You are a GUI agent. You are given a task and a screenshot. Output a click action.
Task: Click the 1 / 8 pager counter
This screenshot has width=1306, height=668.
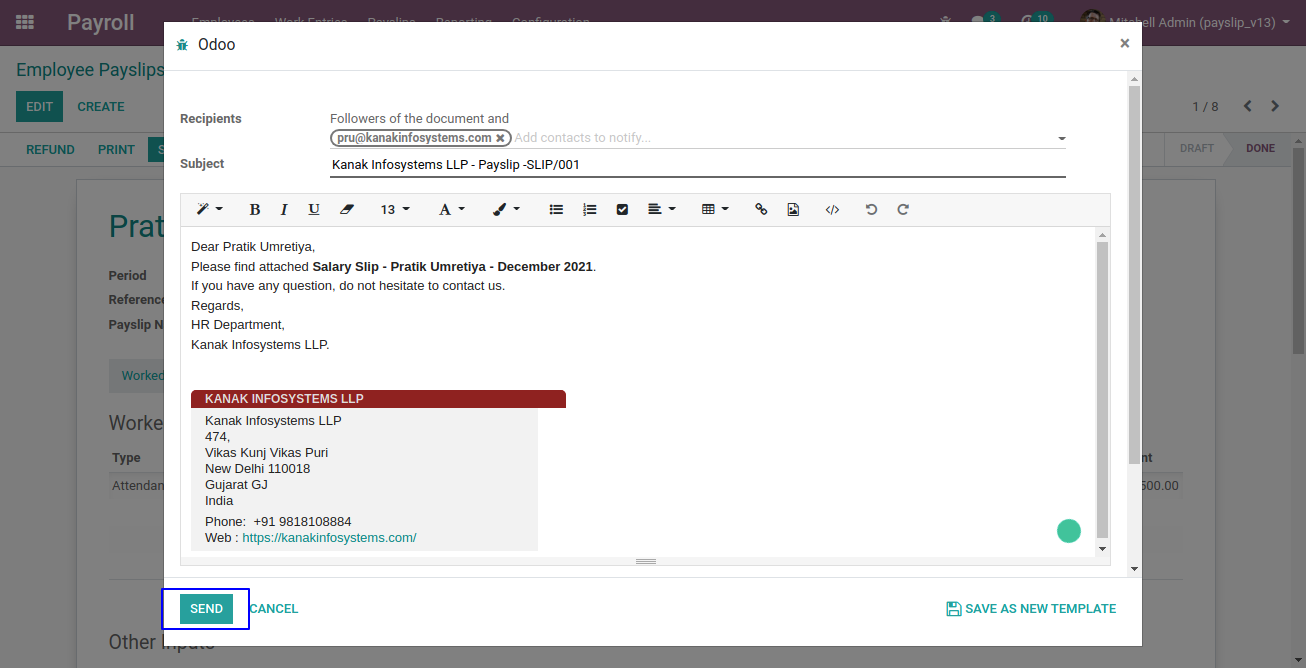pyautogui.click(x=1205, y=107)
